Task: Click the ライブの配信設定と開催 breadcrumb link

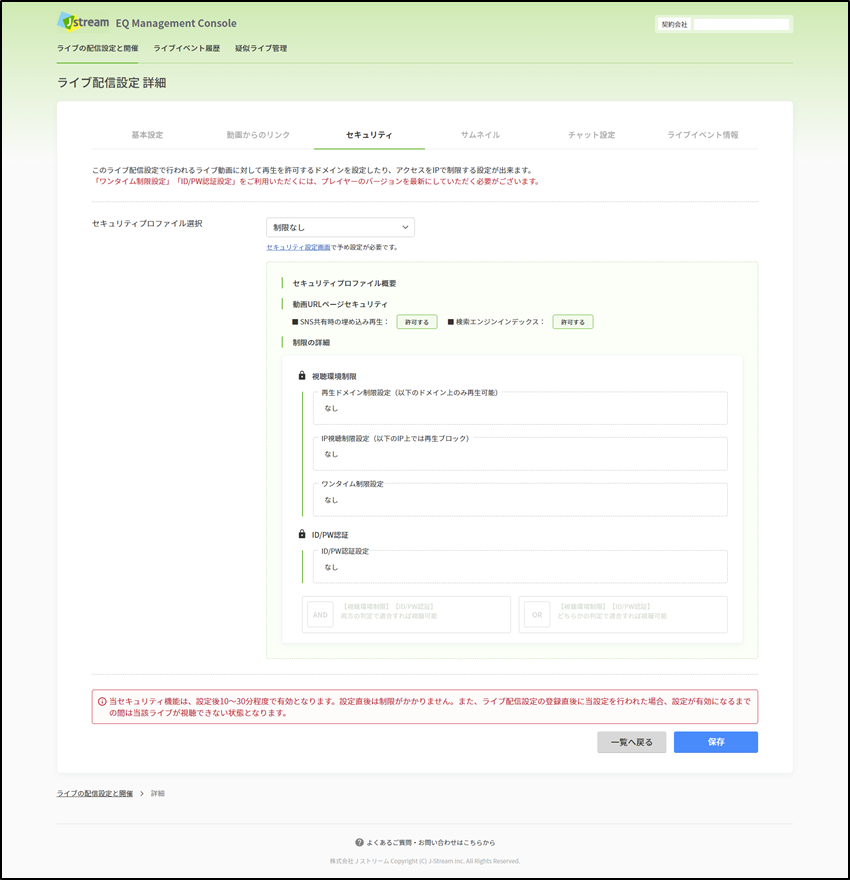Action: [x=95, y=794]
